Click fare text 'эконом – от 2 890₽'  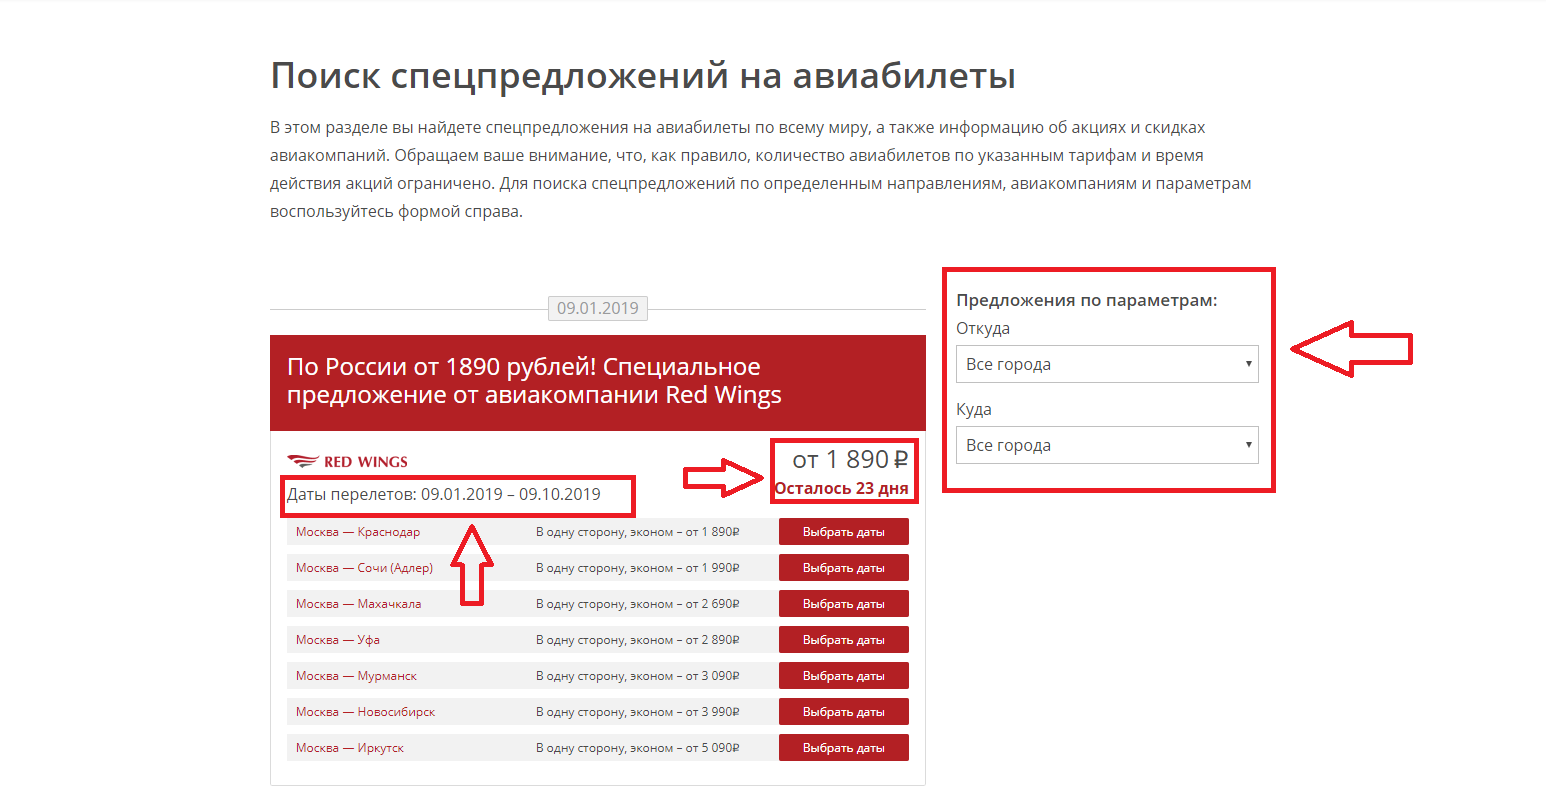[684, 640]
